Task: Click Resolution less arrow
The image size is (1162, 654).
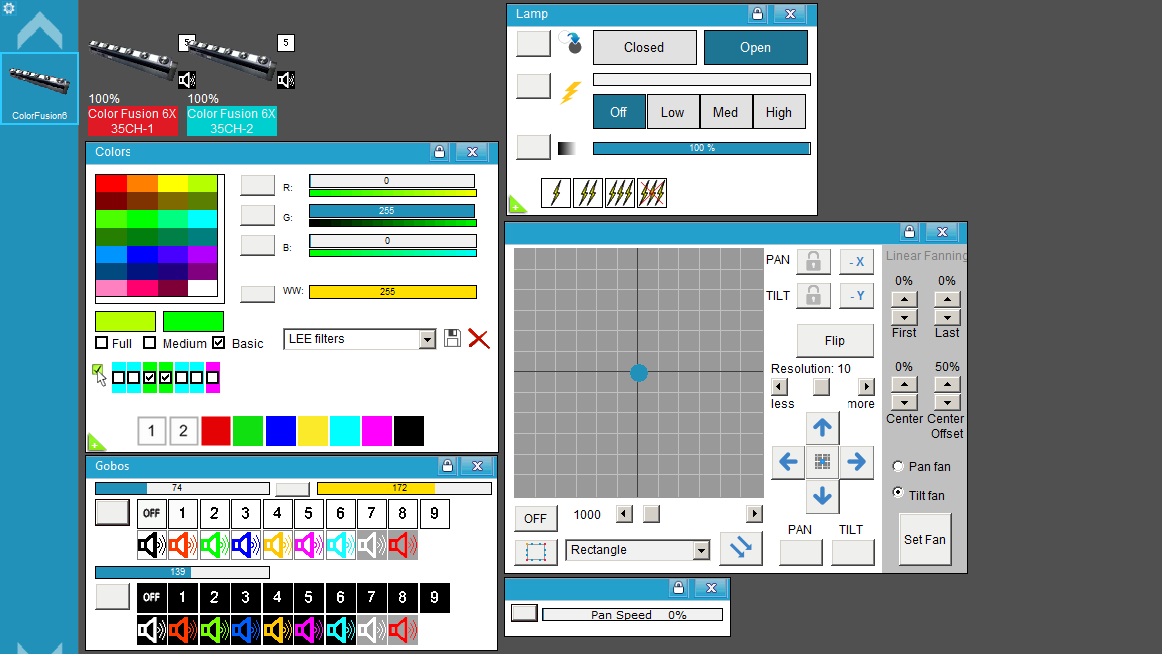Action: tap(779, 387)
